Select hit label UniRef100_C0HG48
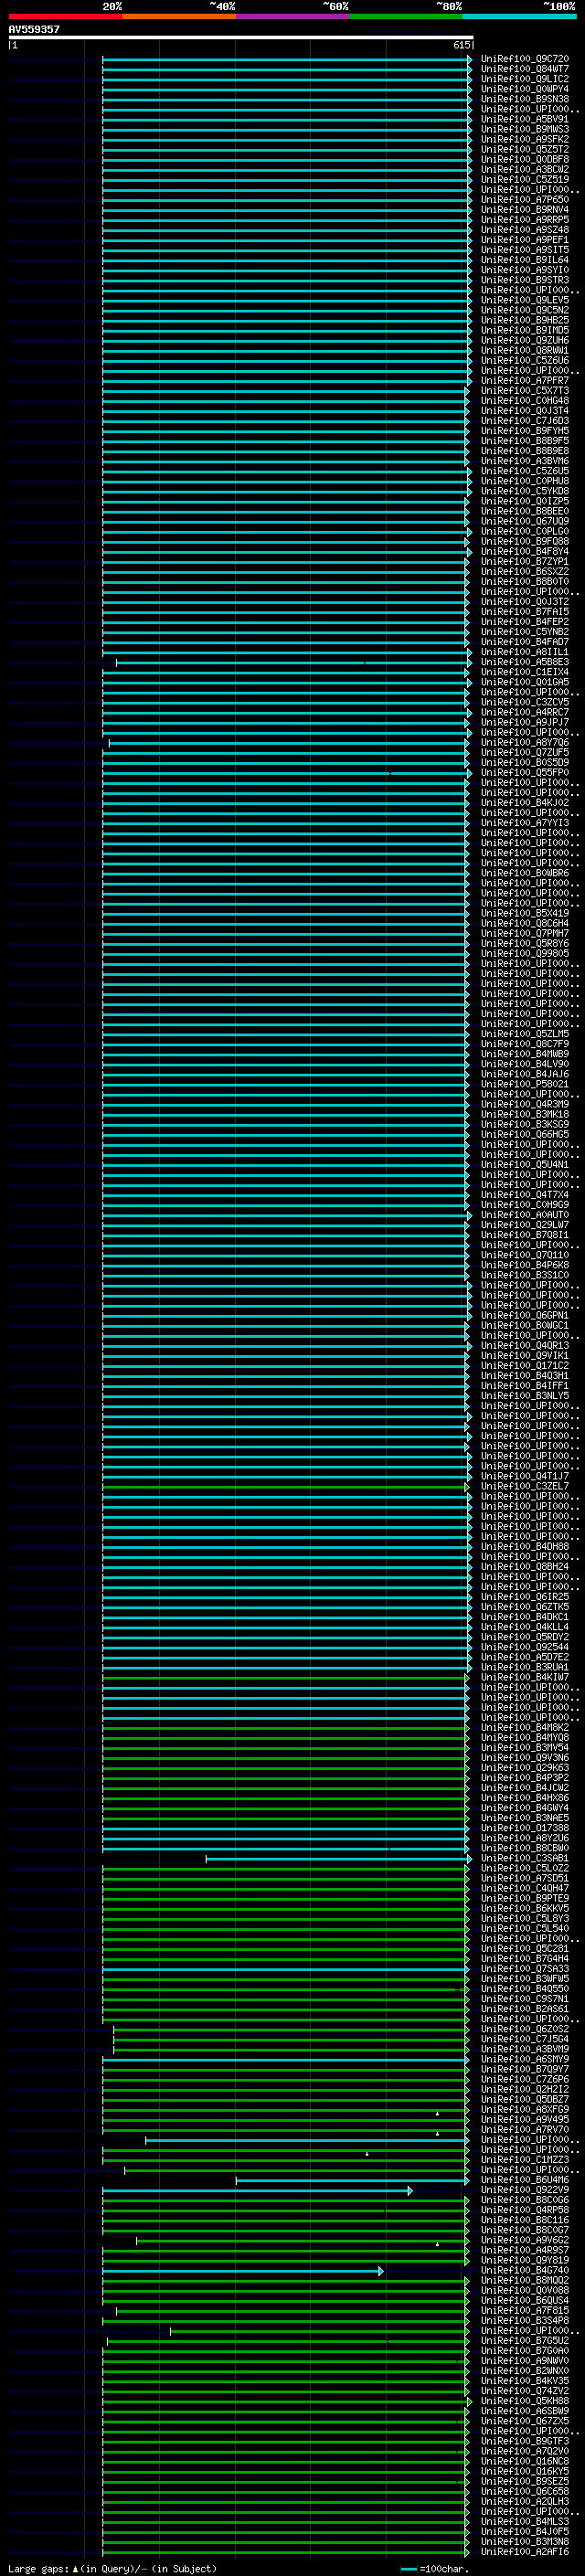This screenshot has width=585, height=2576. [x=525, y=401]
